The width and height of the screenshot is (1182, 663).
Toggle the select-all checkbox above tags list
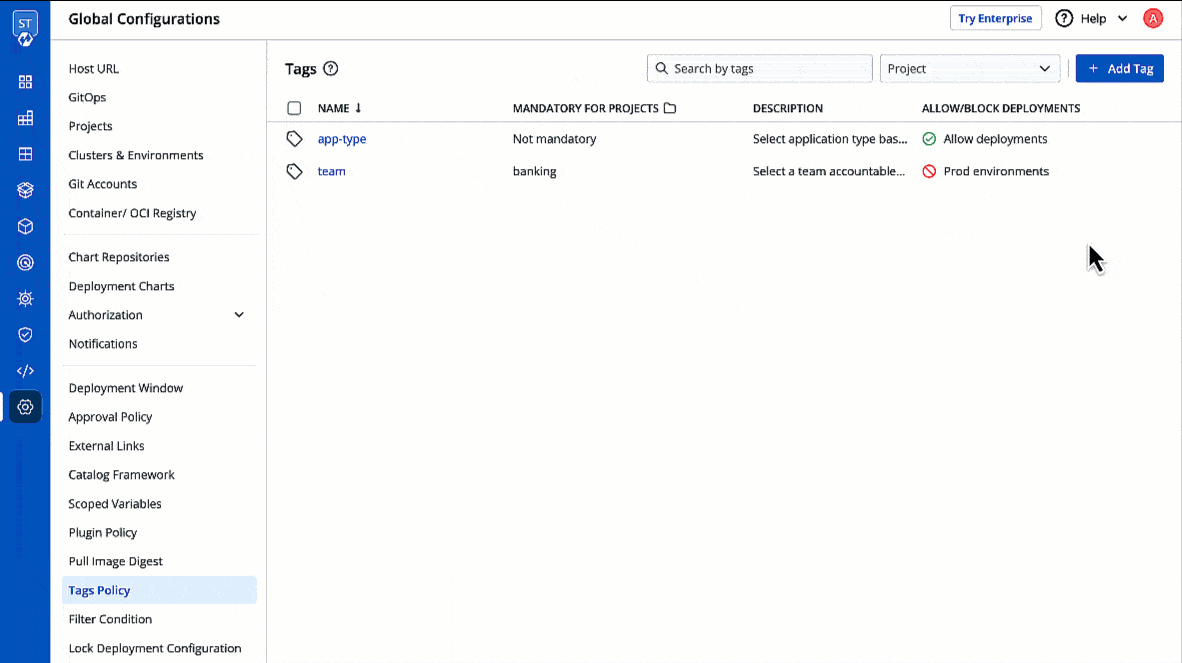294,108
